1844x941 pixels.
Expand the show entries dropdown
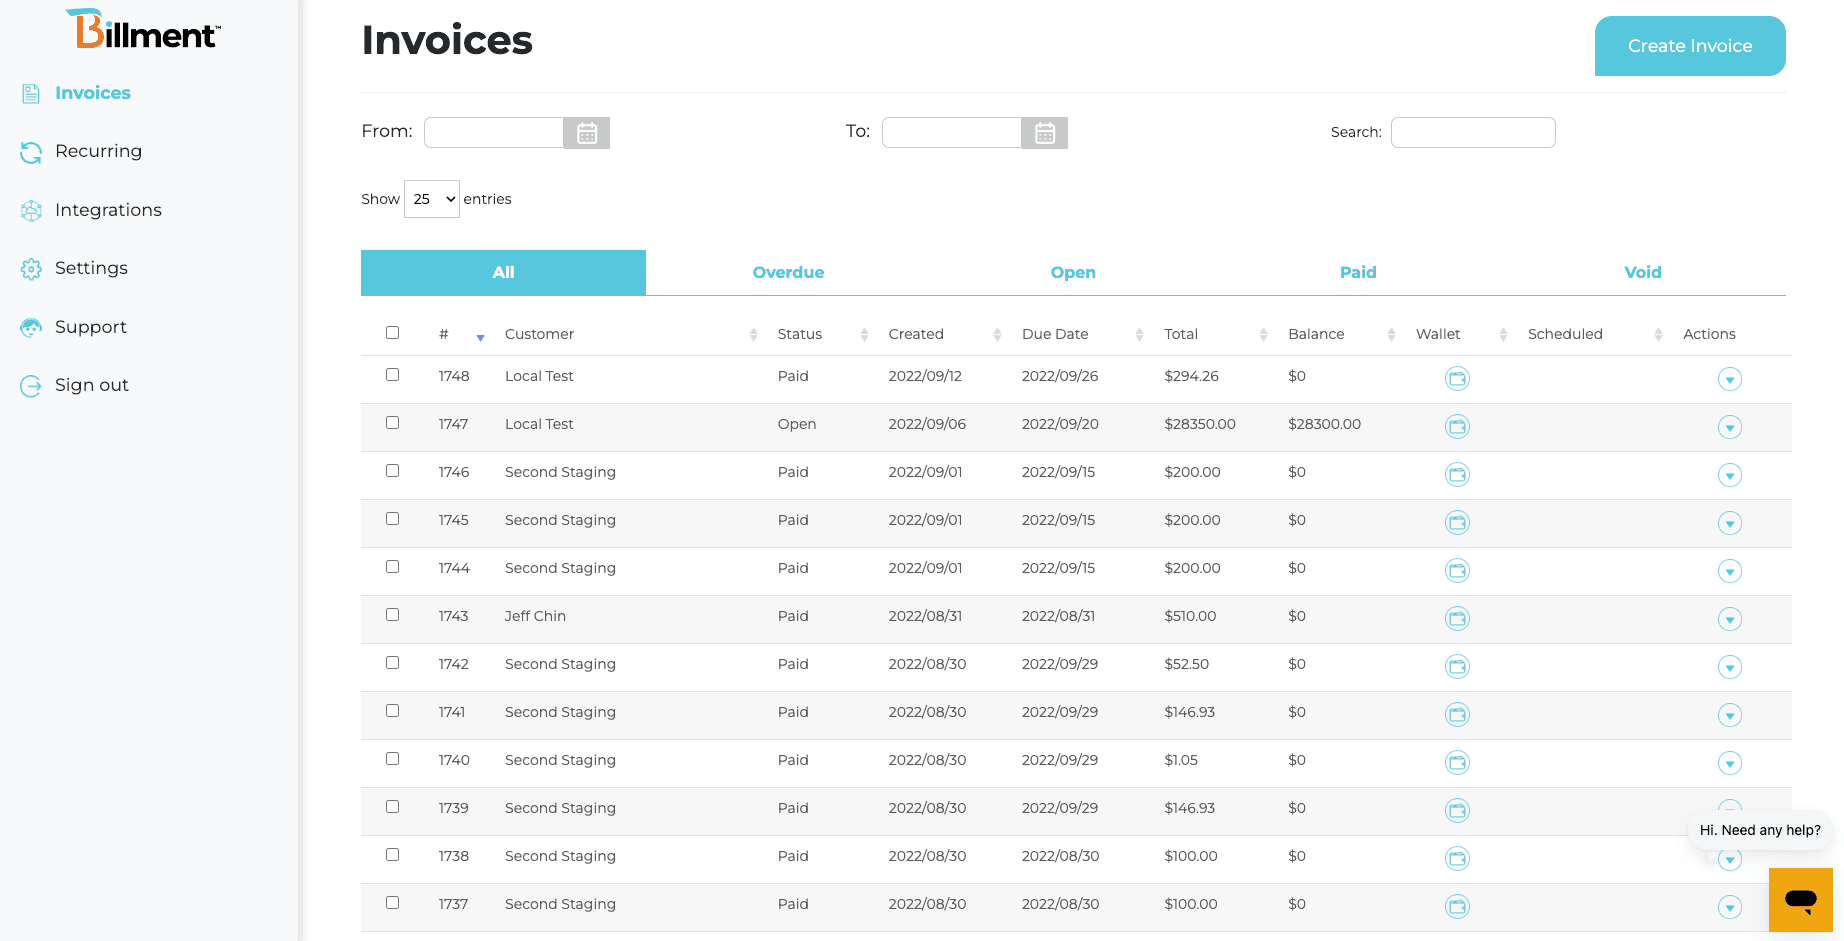(432, 199)
